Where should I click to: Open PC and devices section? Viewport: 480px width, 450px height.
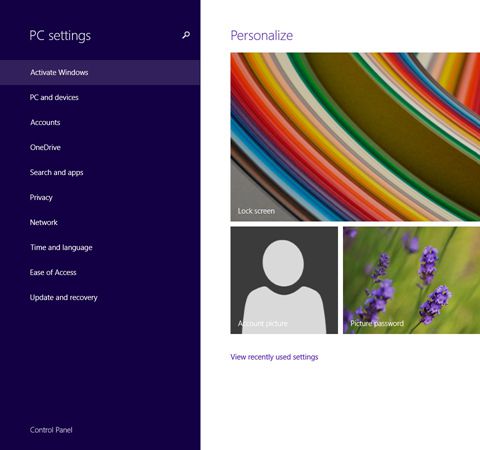[100, 97]
